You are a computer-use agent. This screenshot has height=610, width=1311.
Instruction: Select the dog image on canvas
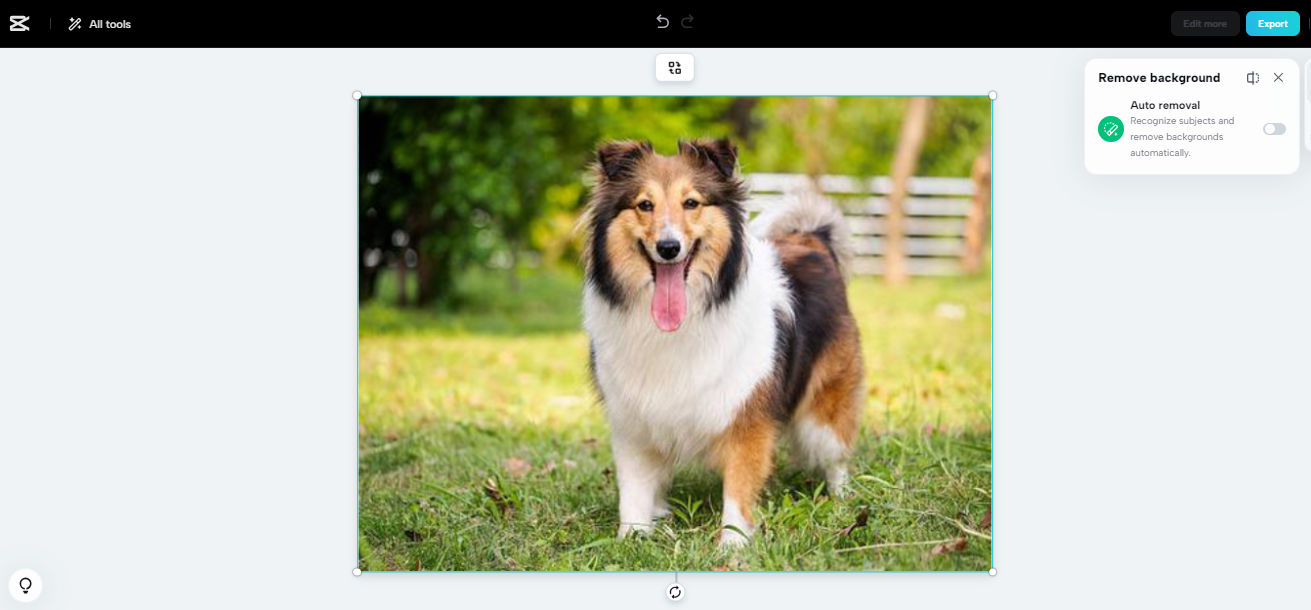675,334
